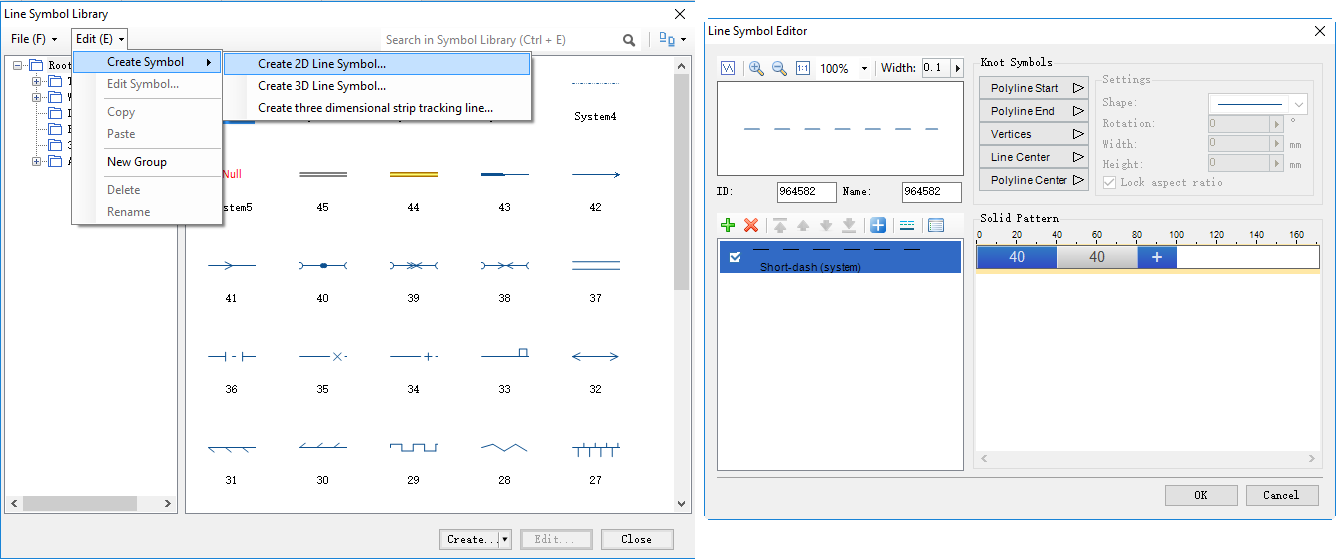Screen dimensions: 1336x559
Task: Toggle the Short-dash (system) layer checkbox
Action: click(x=735, y=258)
